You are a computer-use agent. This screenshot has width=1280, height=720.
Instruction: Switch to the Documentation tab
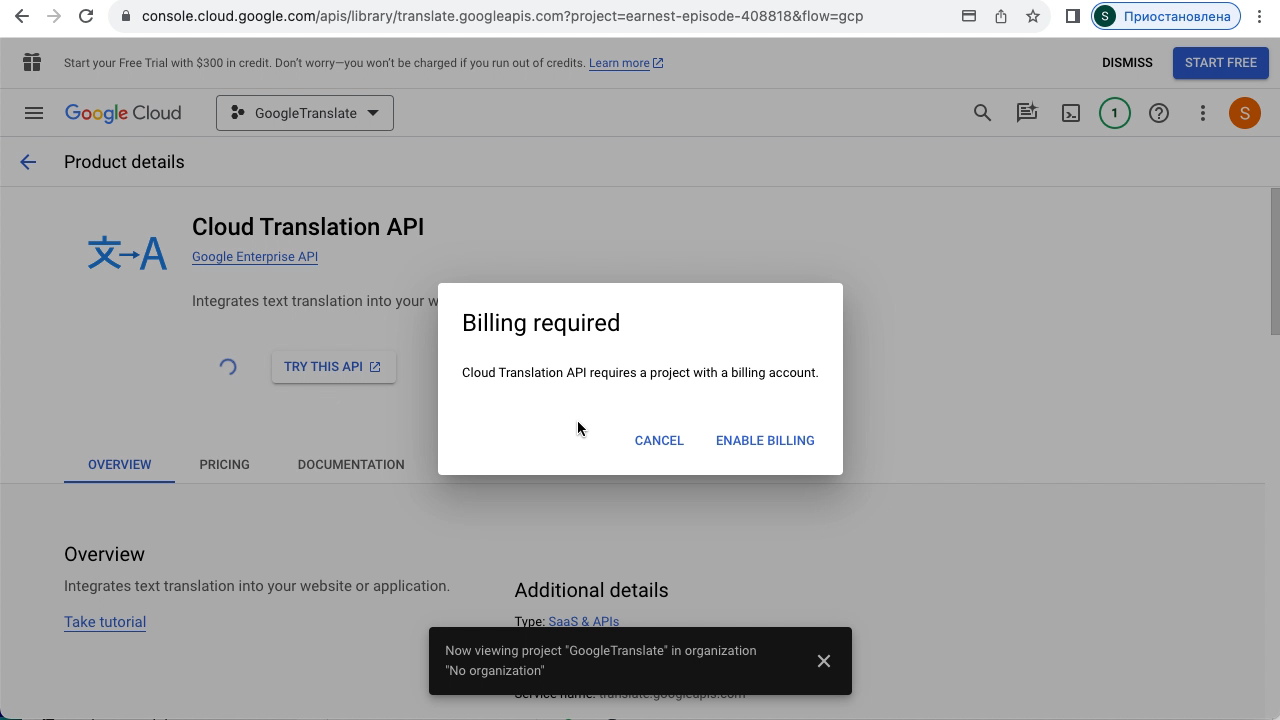[x=351, y=465]
